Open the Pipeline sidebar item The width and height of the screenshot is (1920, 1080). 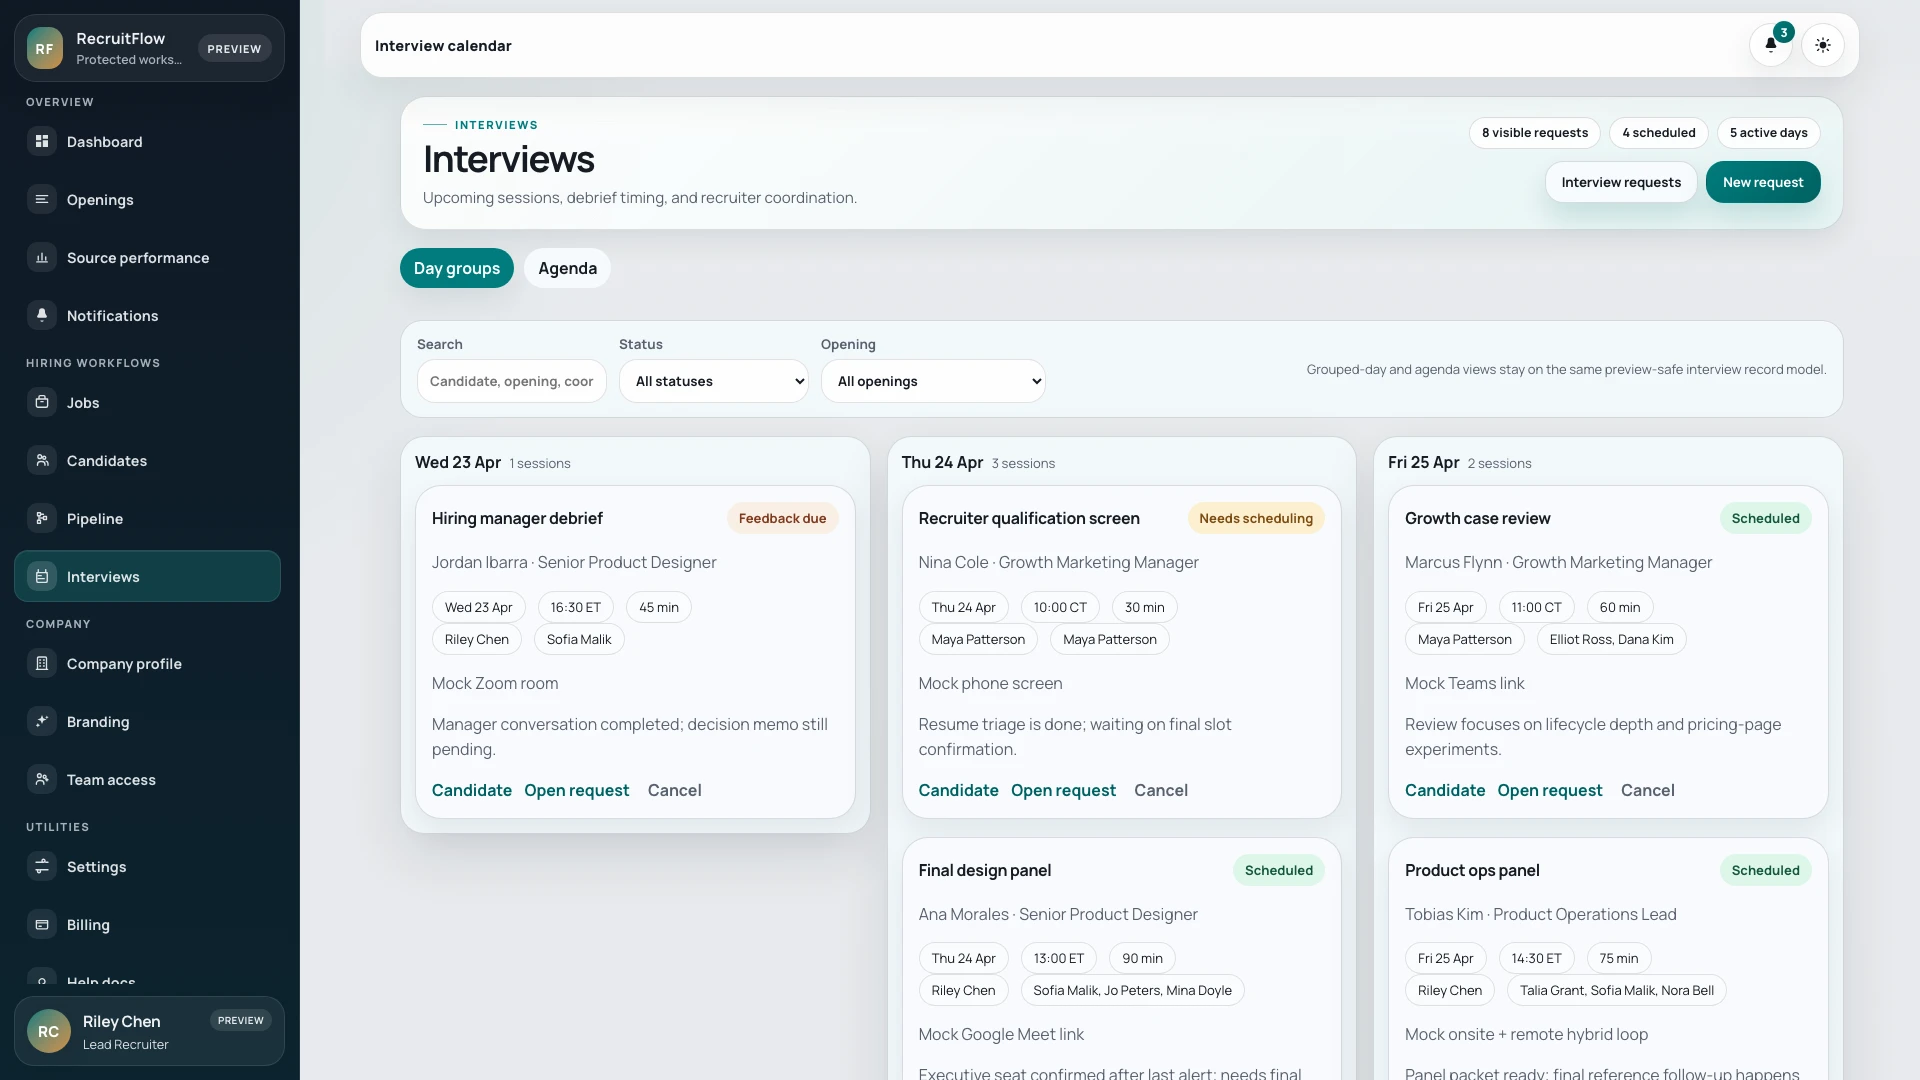(x=148, y=519)
